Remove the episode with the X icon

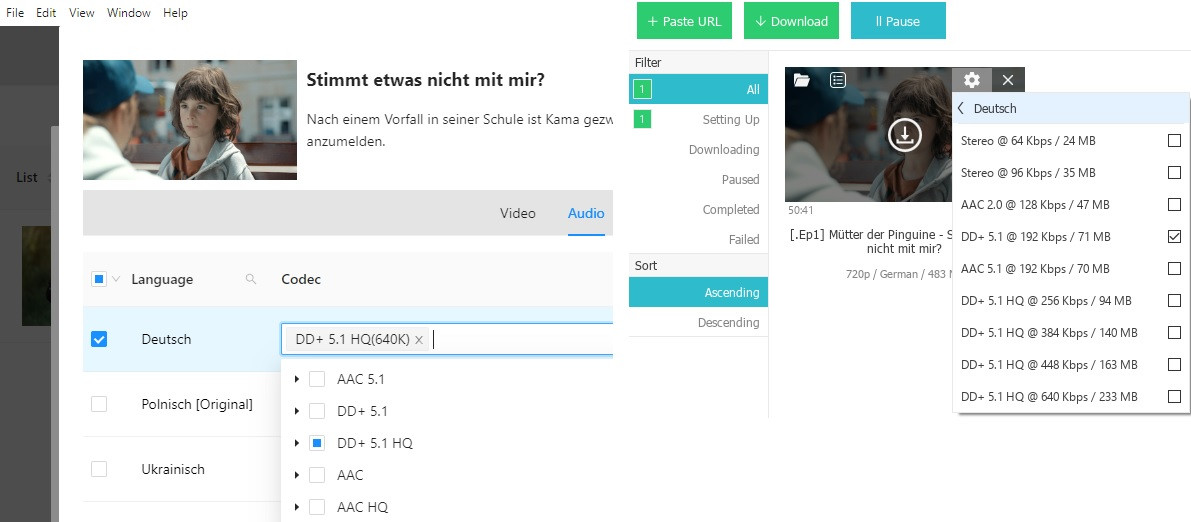1008,80
